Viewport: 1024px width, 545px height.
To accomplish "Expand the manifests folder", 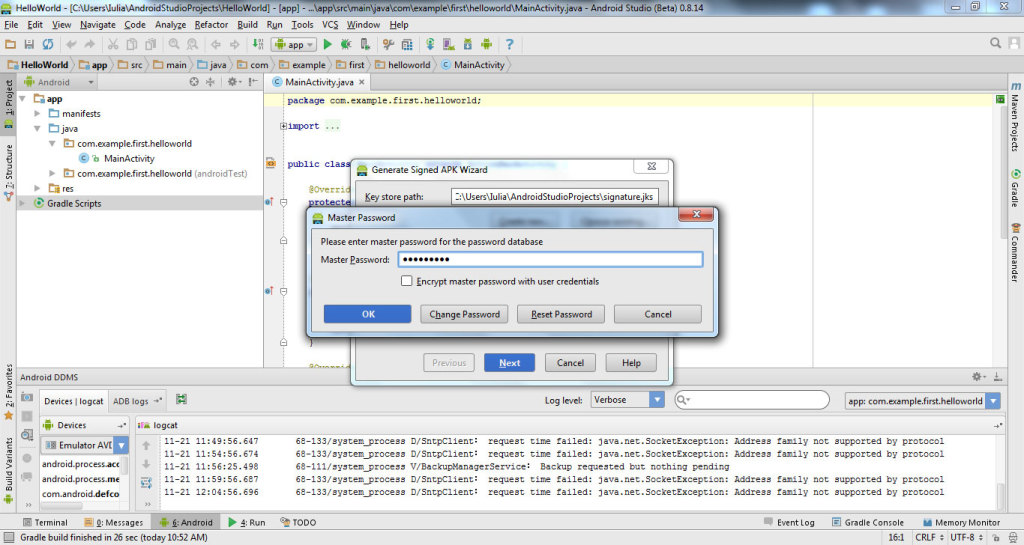I will (x=37, y=114).
